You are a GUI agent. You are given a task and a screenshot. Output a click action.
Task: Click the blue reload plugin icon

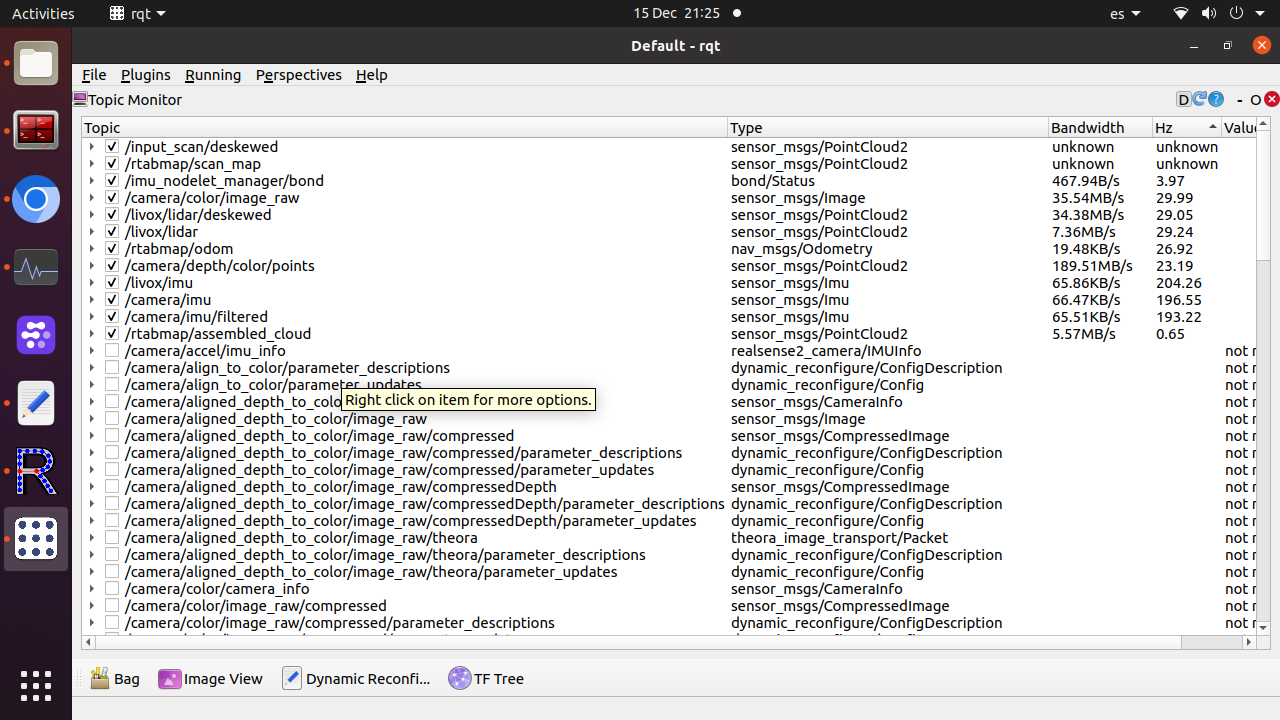point(1200,99)
